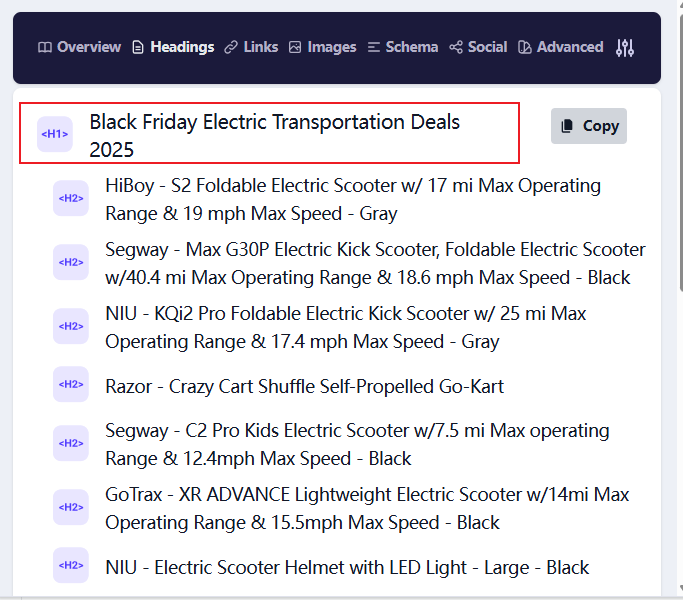The height and width of the screenshot is (600, 683).
Task: Click the H2 badge beside NIU KQi2 Pro
Action: click(x=71, y=327)
